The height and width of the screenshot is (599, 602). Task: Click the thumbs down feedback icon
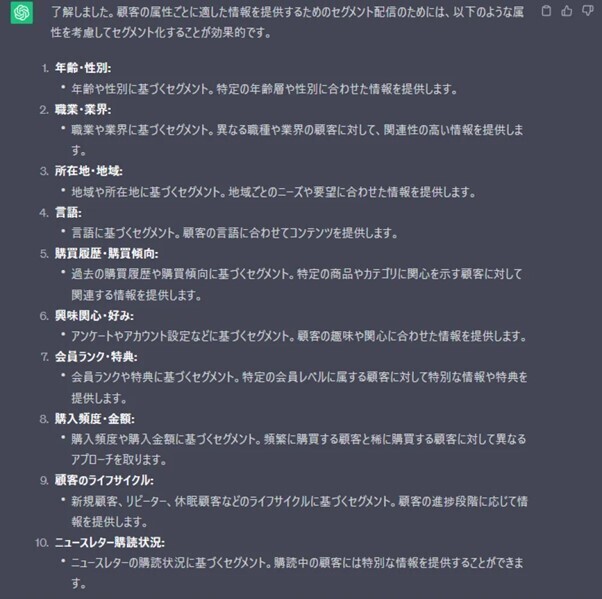(587, 11)
